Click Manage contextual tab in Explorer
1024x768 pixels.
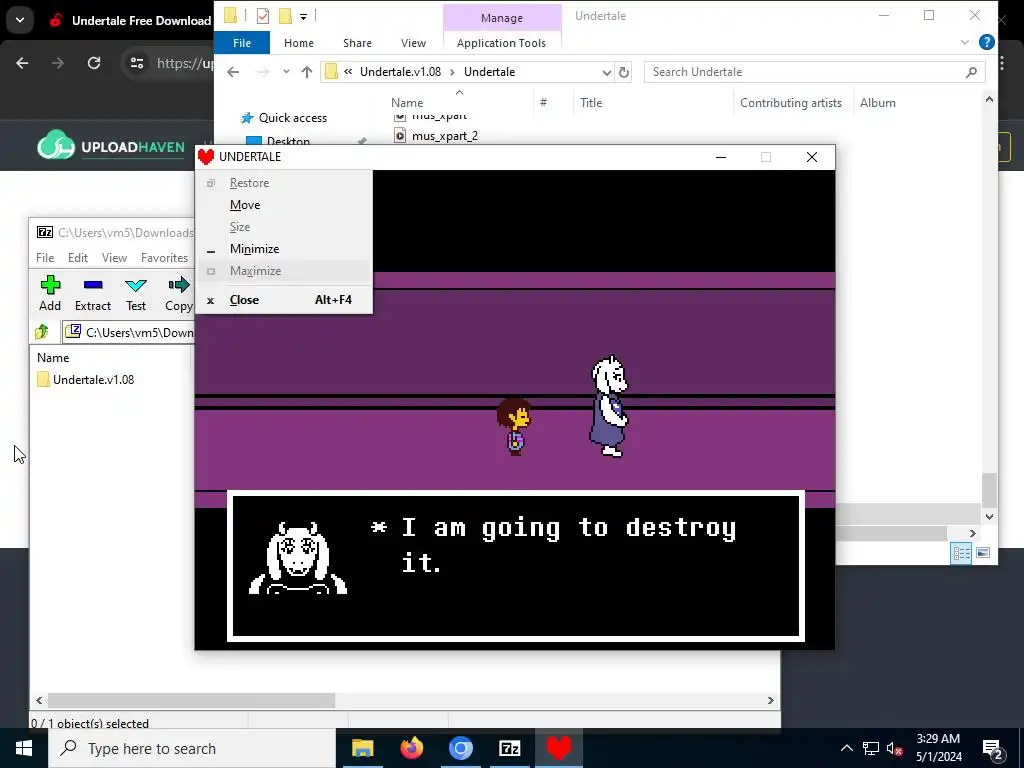[502, 18]
